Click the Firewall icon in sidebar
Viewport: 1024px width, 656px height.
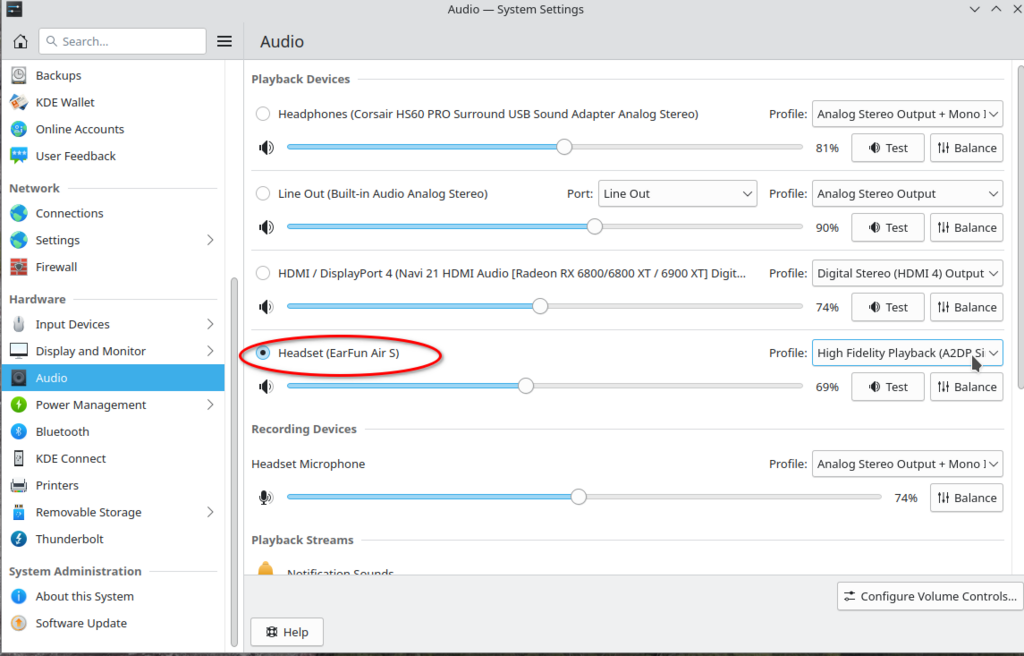(x=18, y=267)
